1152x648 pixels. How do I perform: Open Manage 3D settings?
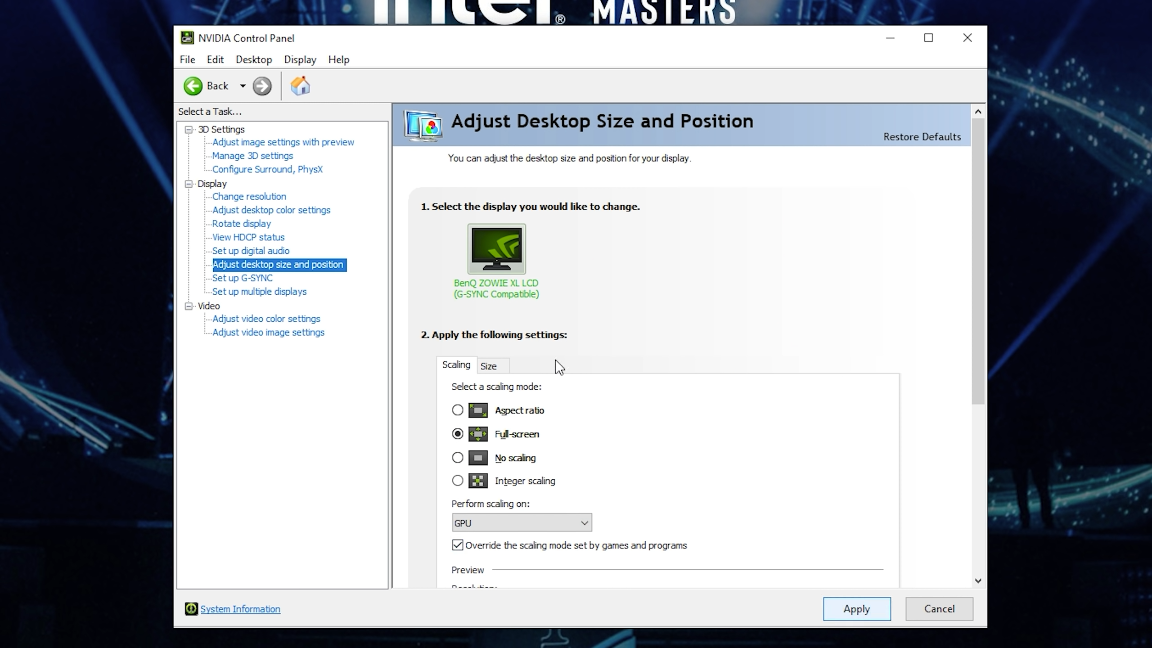253,156
